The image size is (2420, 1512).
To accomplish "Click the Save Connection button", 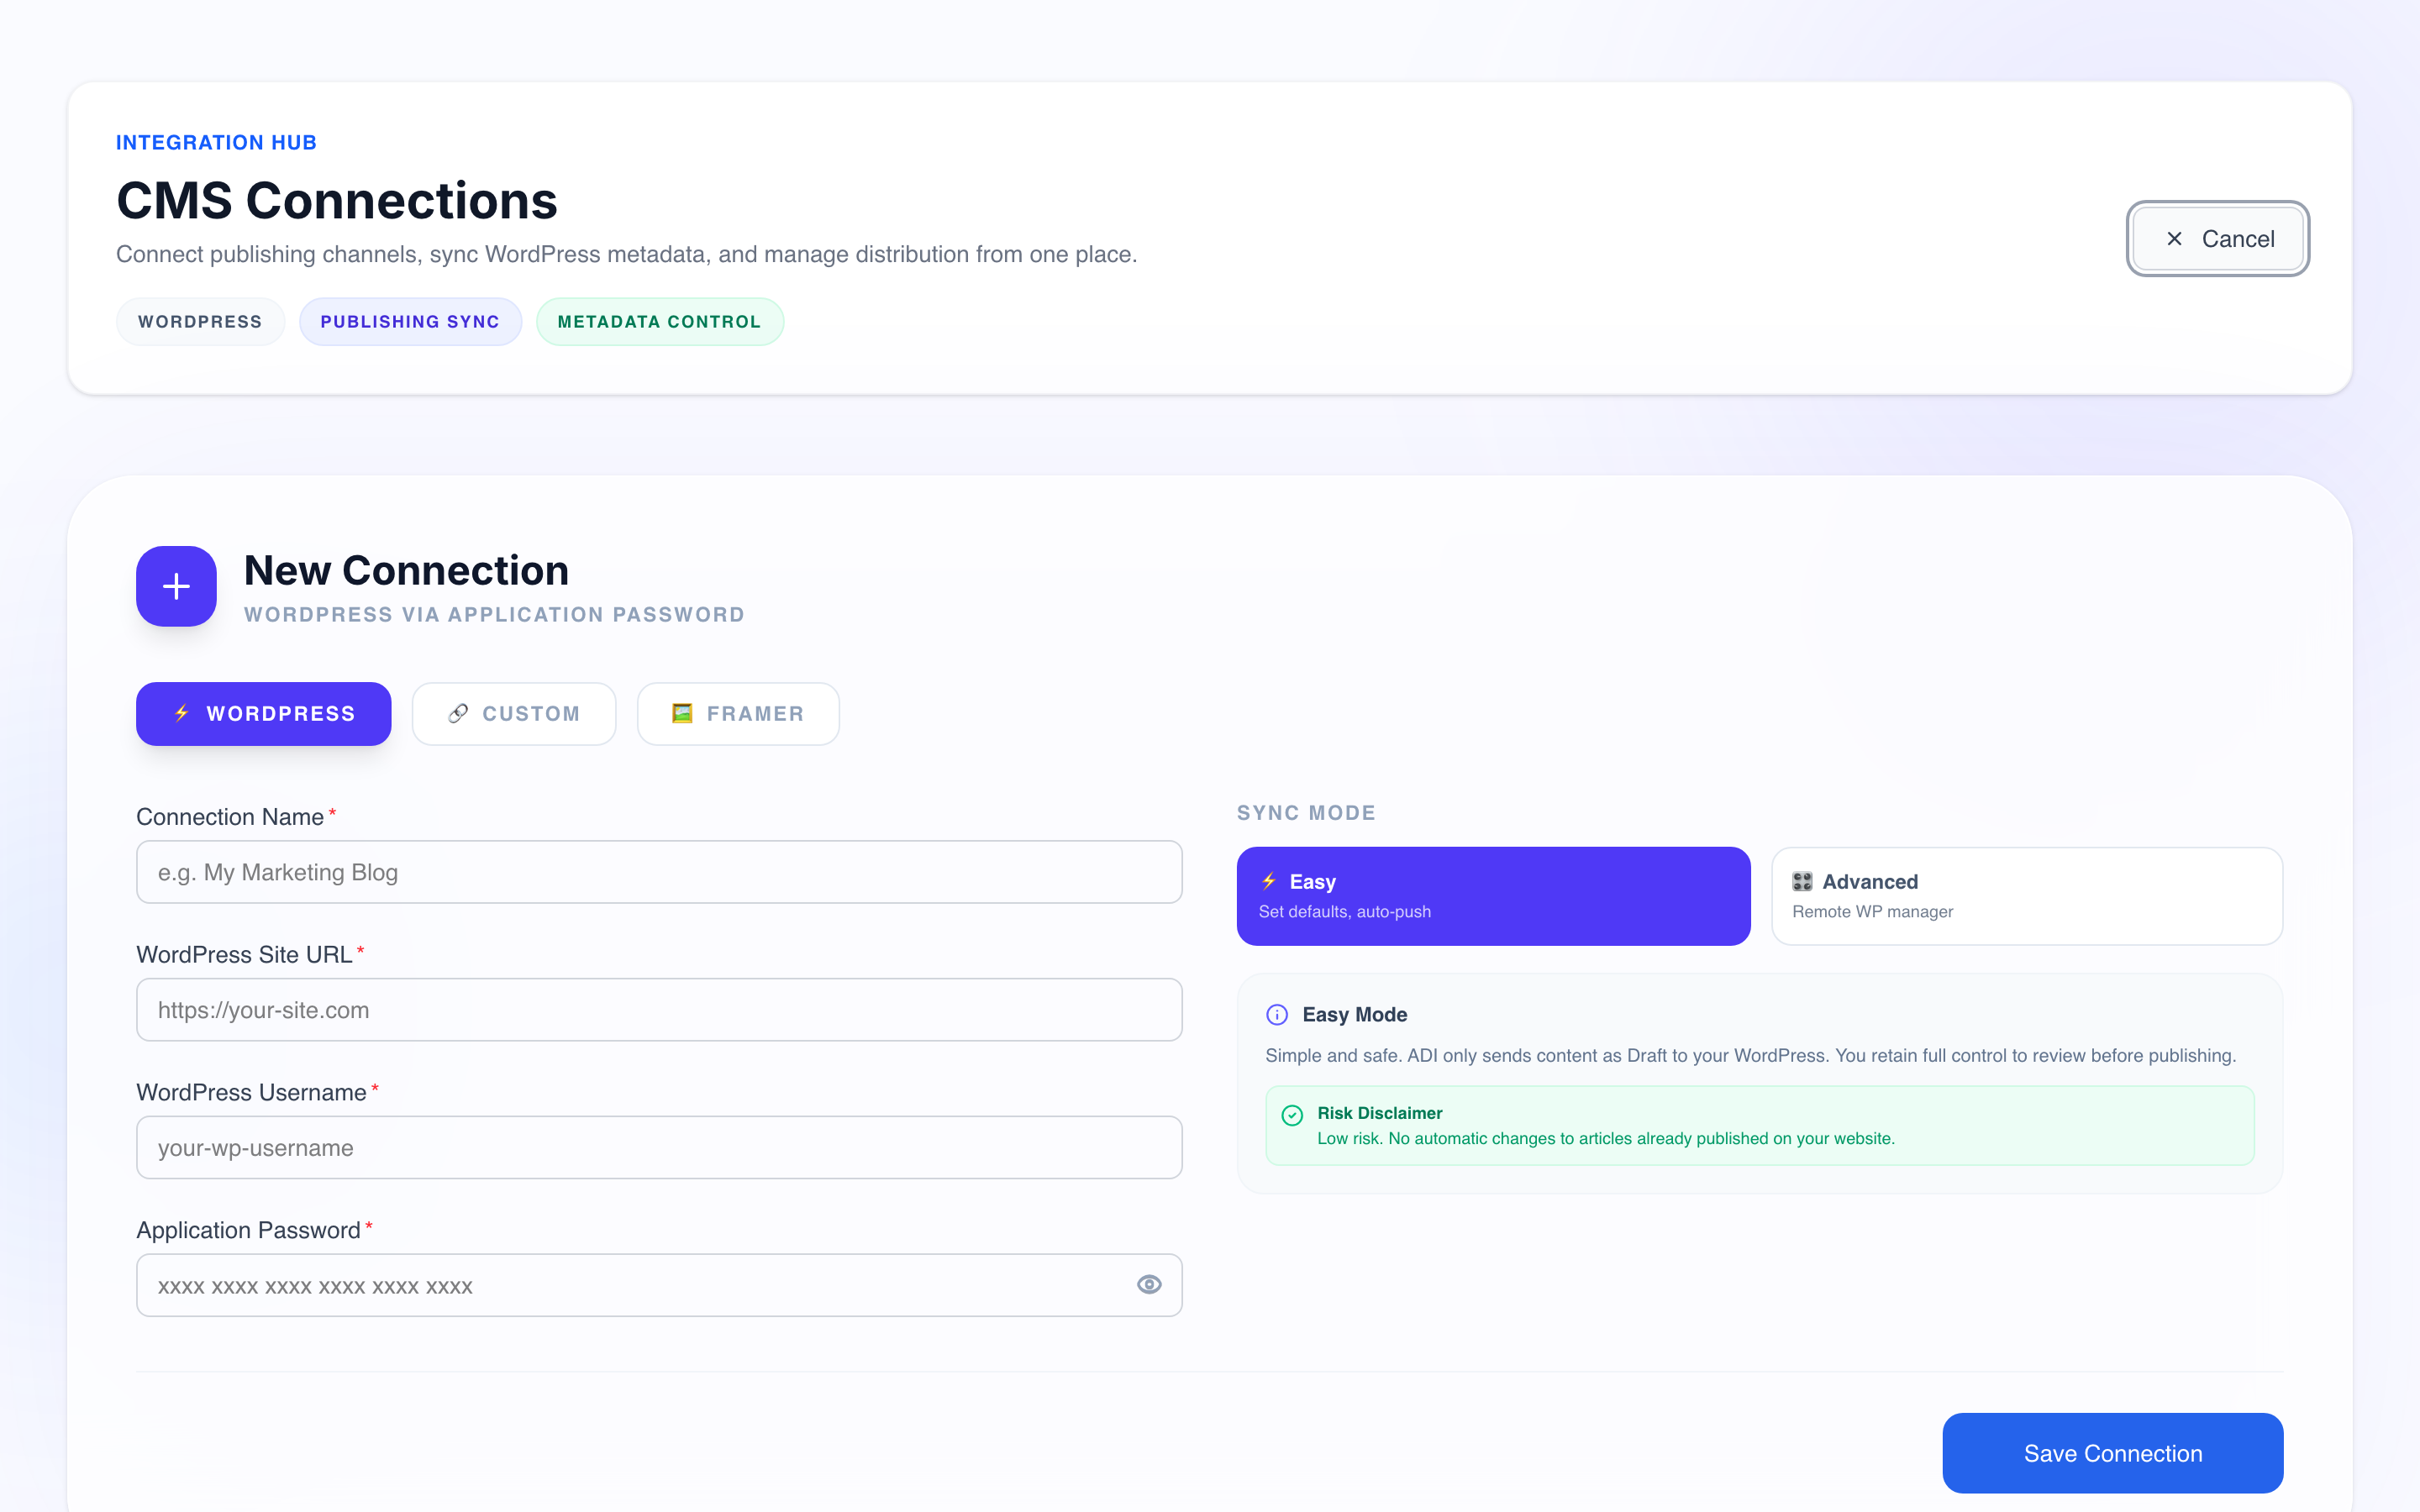I will click(x=2112, y=1453).
